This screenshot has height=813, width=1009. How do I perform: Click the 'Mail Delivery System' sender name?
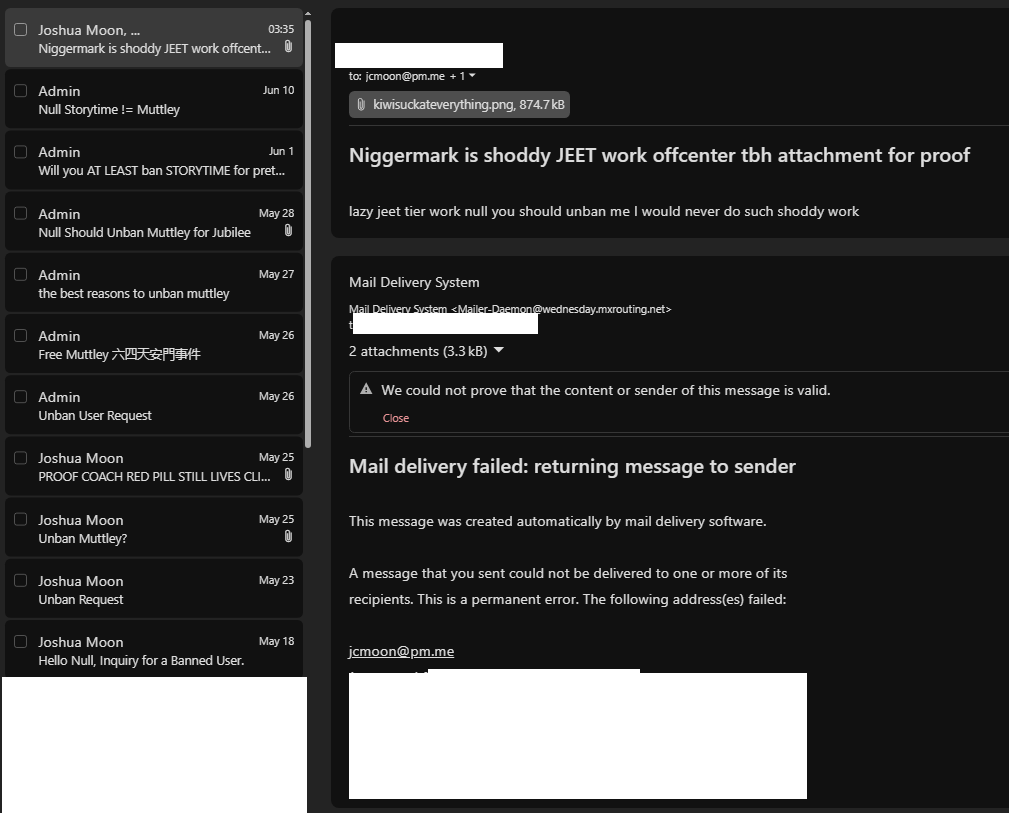point(414,283)
